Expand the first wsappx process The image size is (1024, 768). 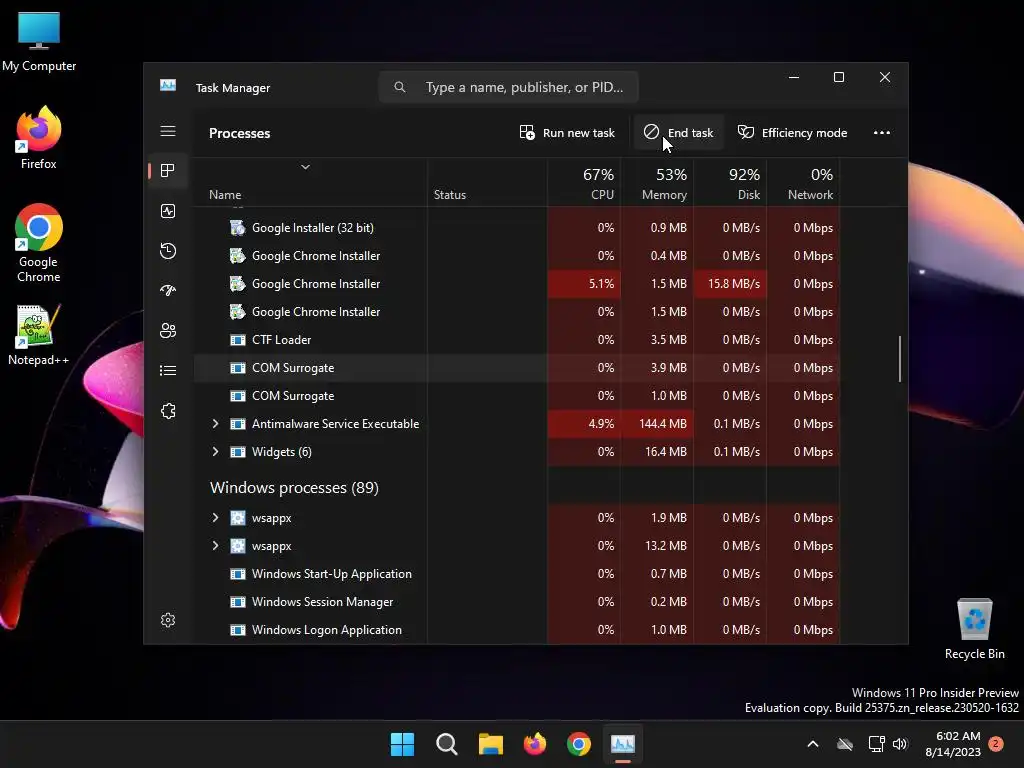215,517
